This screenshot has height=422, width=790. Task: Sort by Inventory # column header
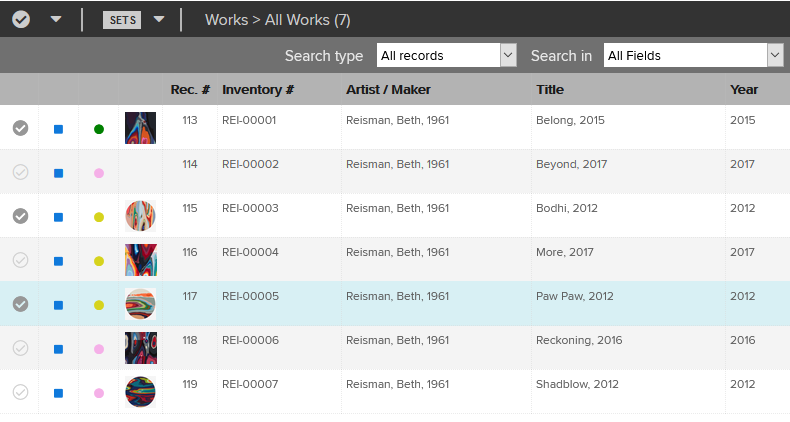(x=258, y=90)
